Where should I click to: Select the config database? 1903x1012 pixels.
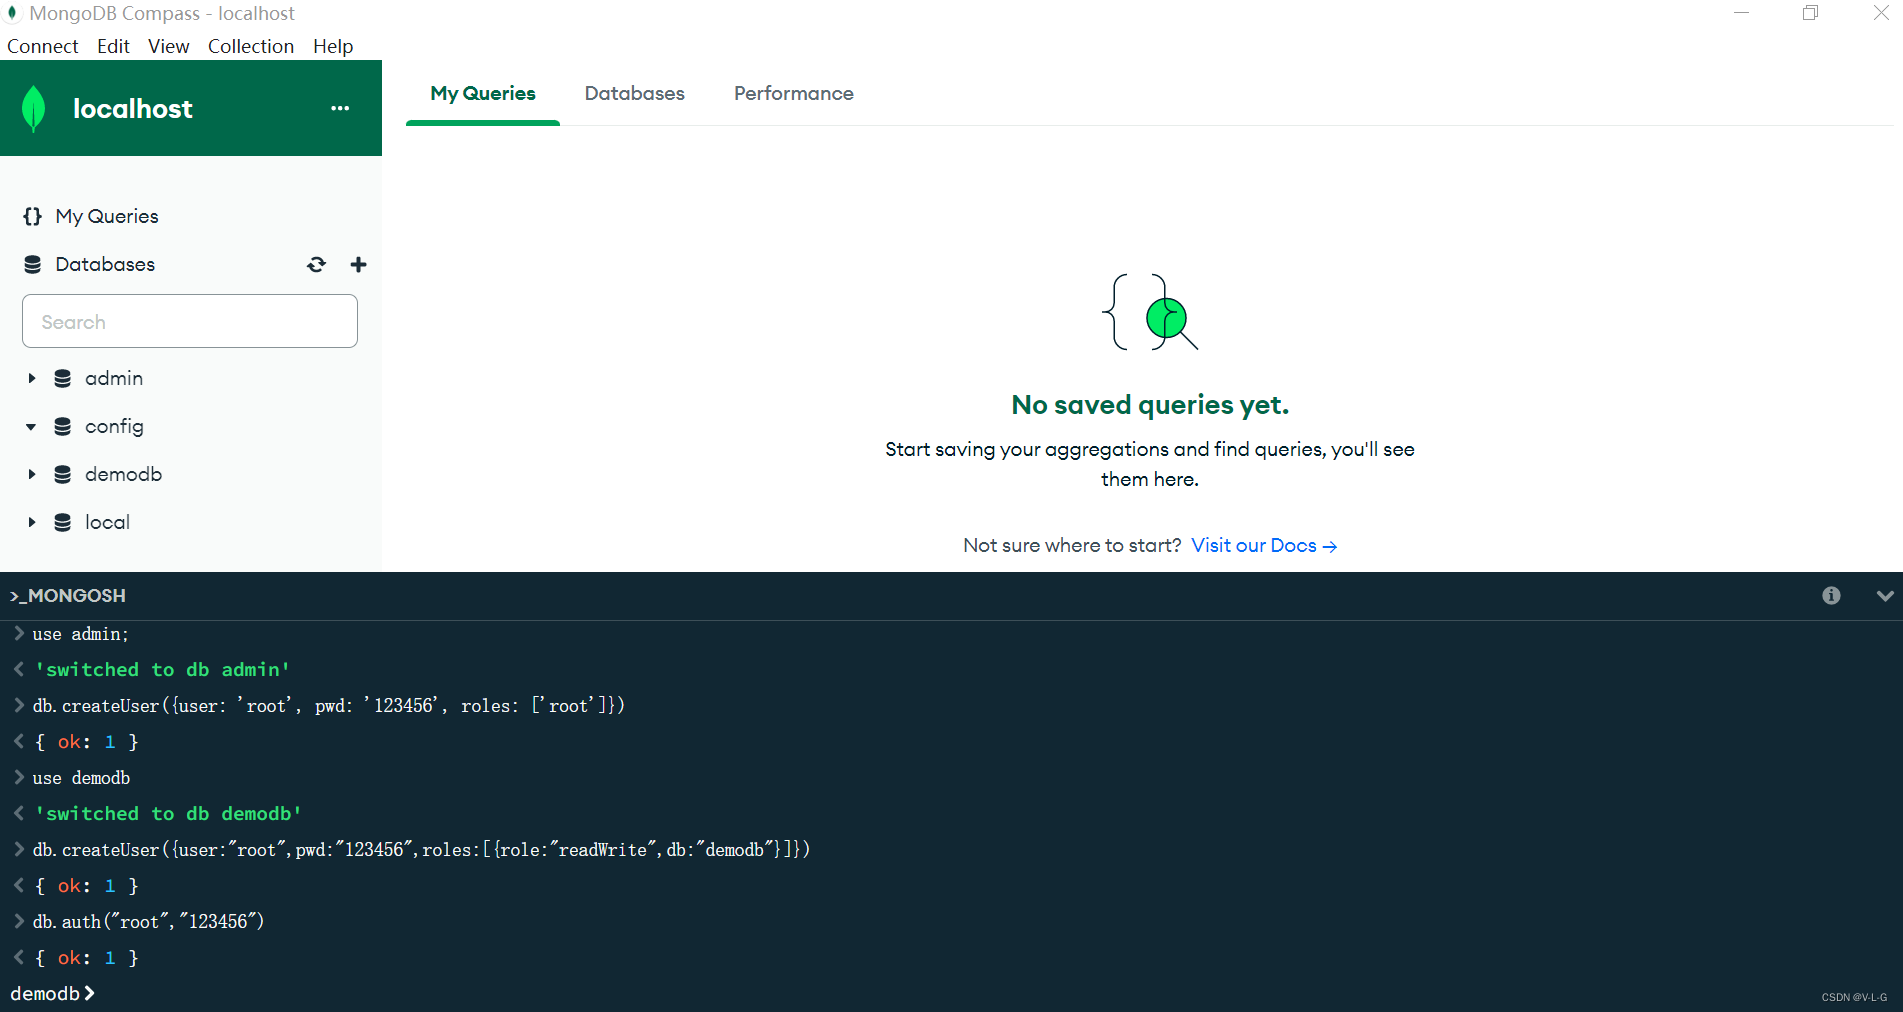[114, 426]
